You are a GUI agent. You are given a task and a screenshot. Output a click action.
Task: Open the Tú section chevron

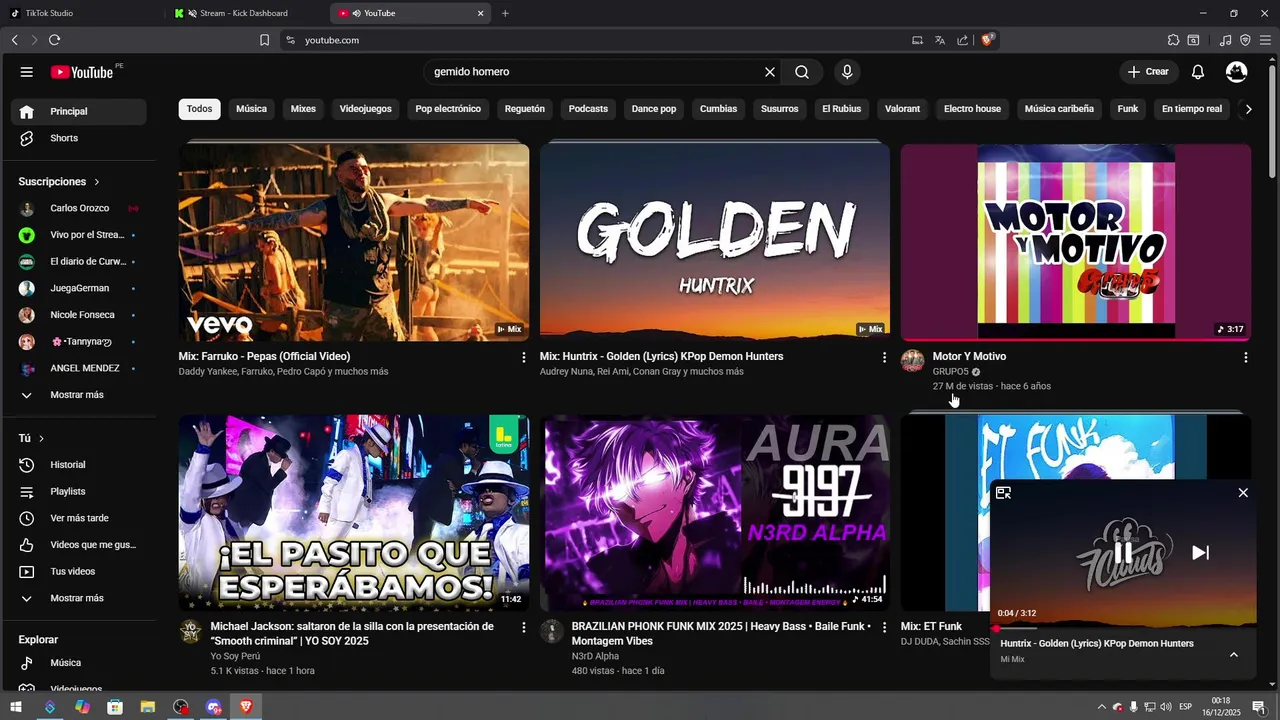pyautogui.click(x=41, y=439)
